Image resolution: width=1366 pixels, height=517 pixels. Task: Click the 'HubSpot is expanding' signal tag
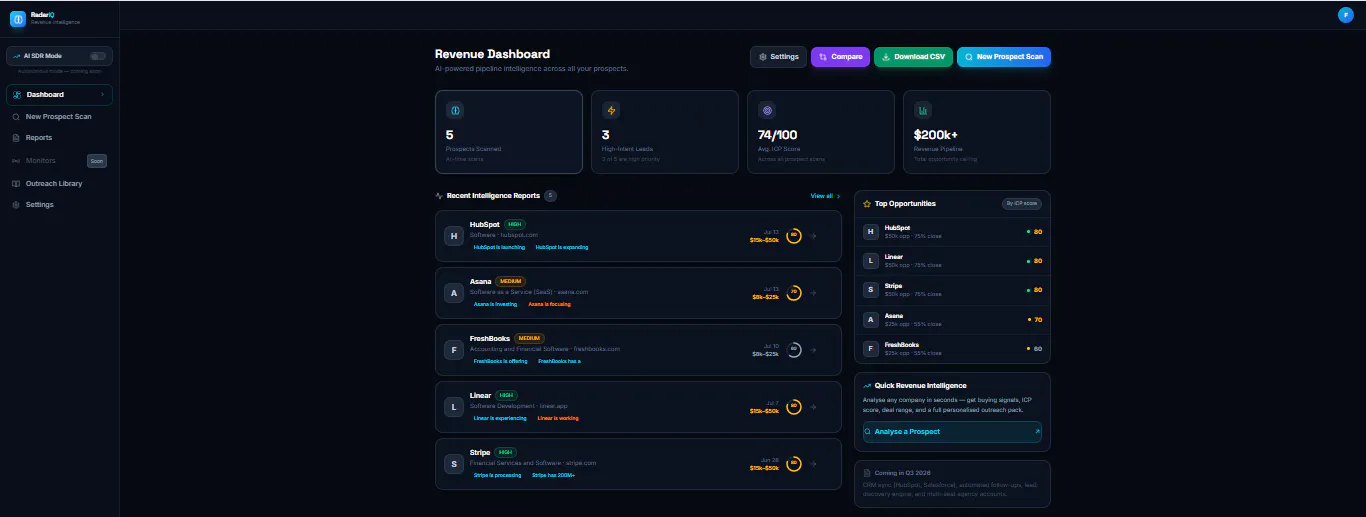click(562, 247)
